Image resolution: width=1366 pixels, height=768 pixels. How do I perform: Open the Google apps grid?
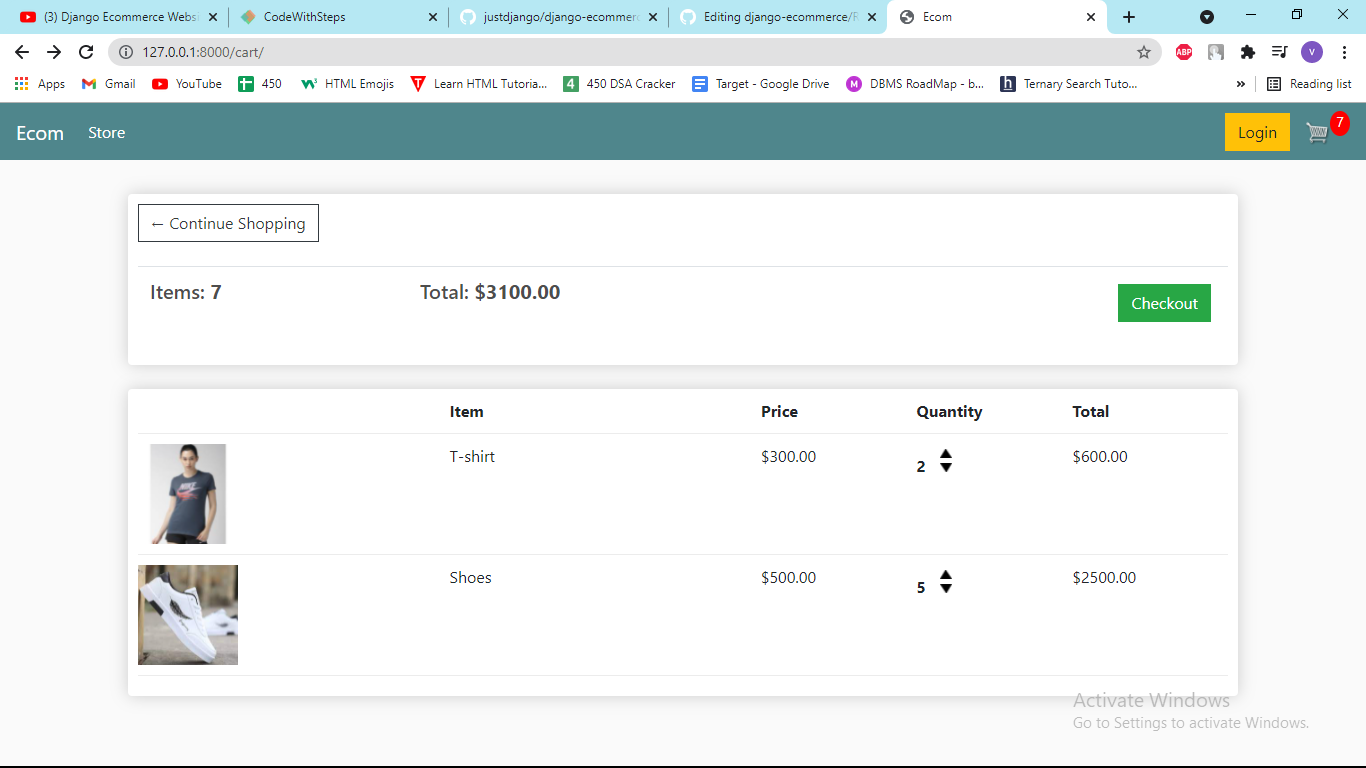click(x=21, y=84)
